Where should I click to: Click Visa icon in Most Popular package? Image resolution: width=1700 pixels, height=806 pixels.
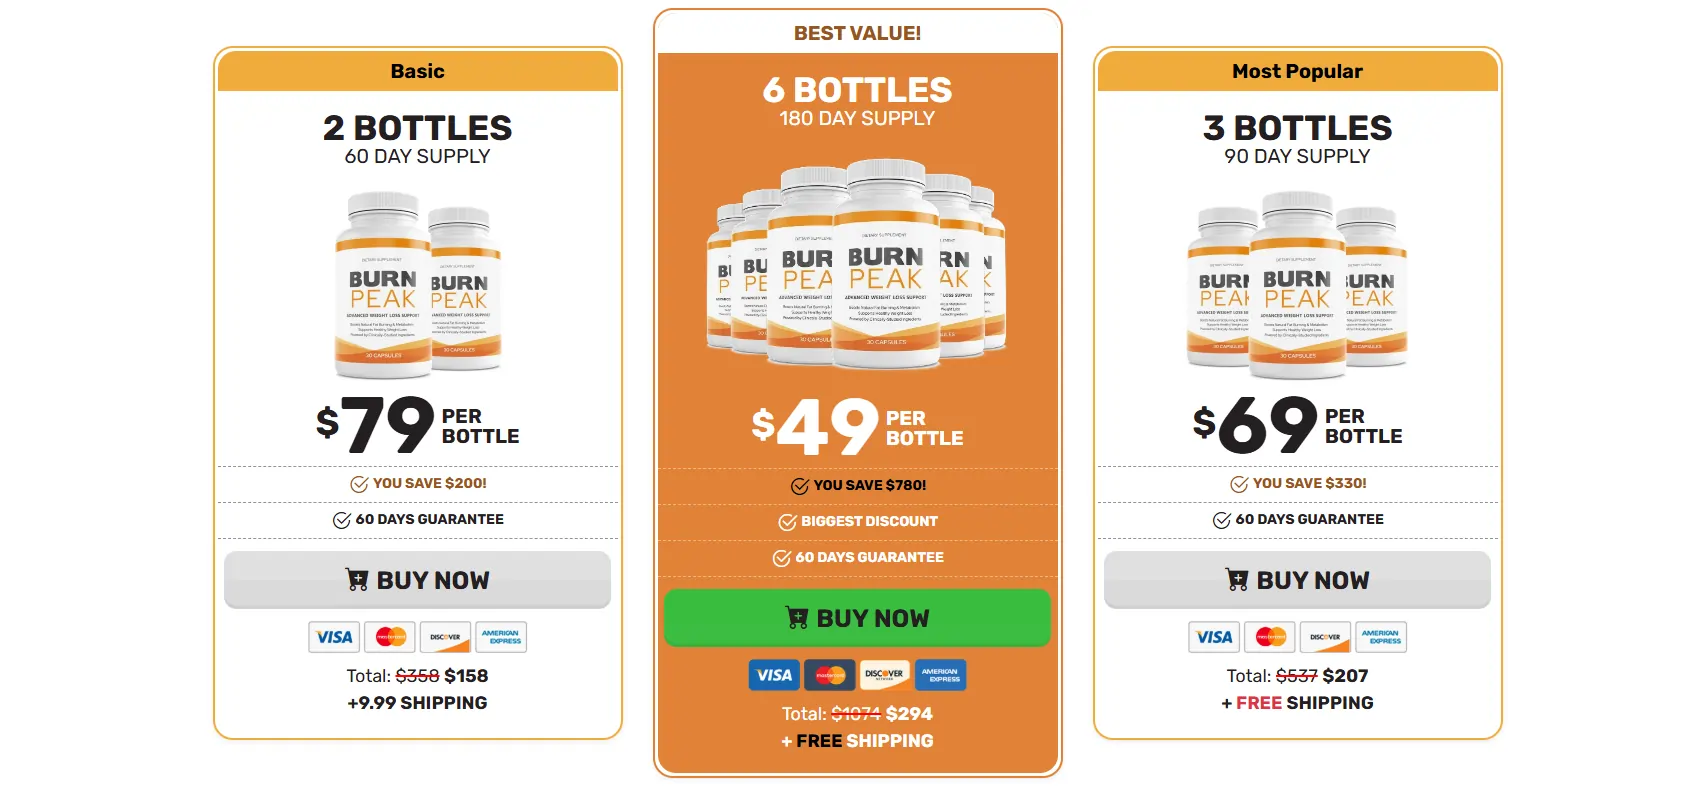point(1214,637)
